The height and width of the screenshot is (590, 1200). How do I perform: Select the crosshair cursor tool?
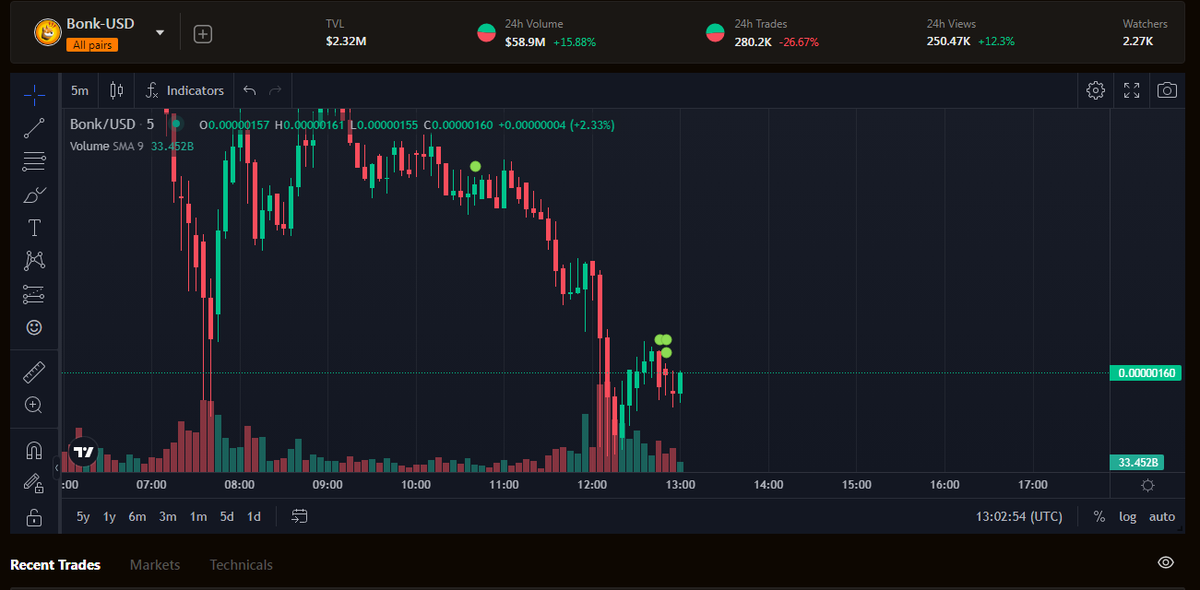point(34,95)
